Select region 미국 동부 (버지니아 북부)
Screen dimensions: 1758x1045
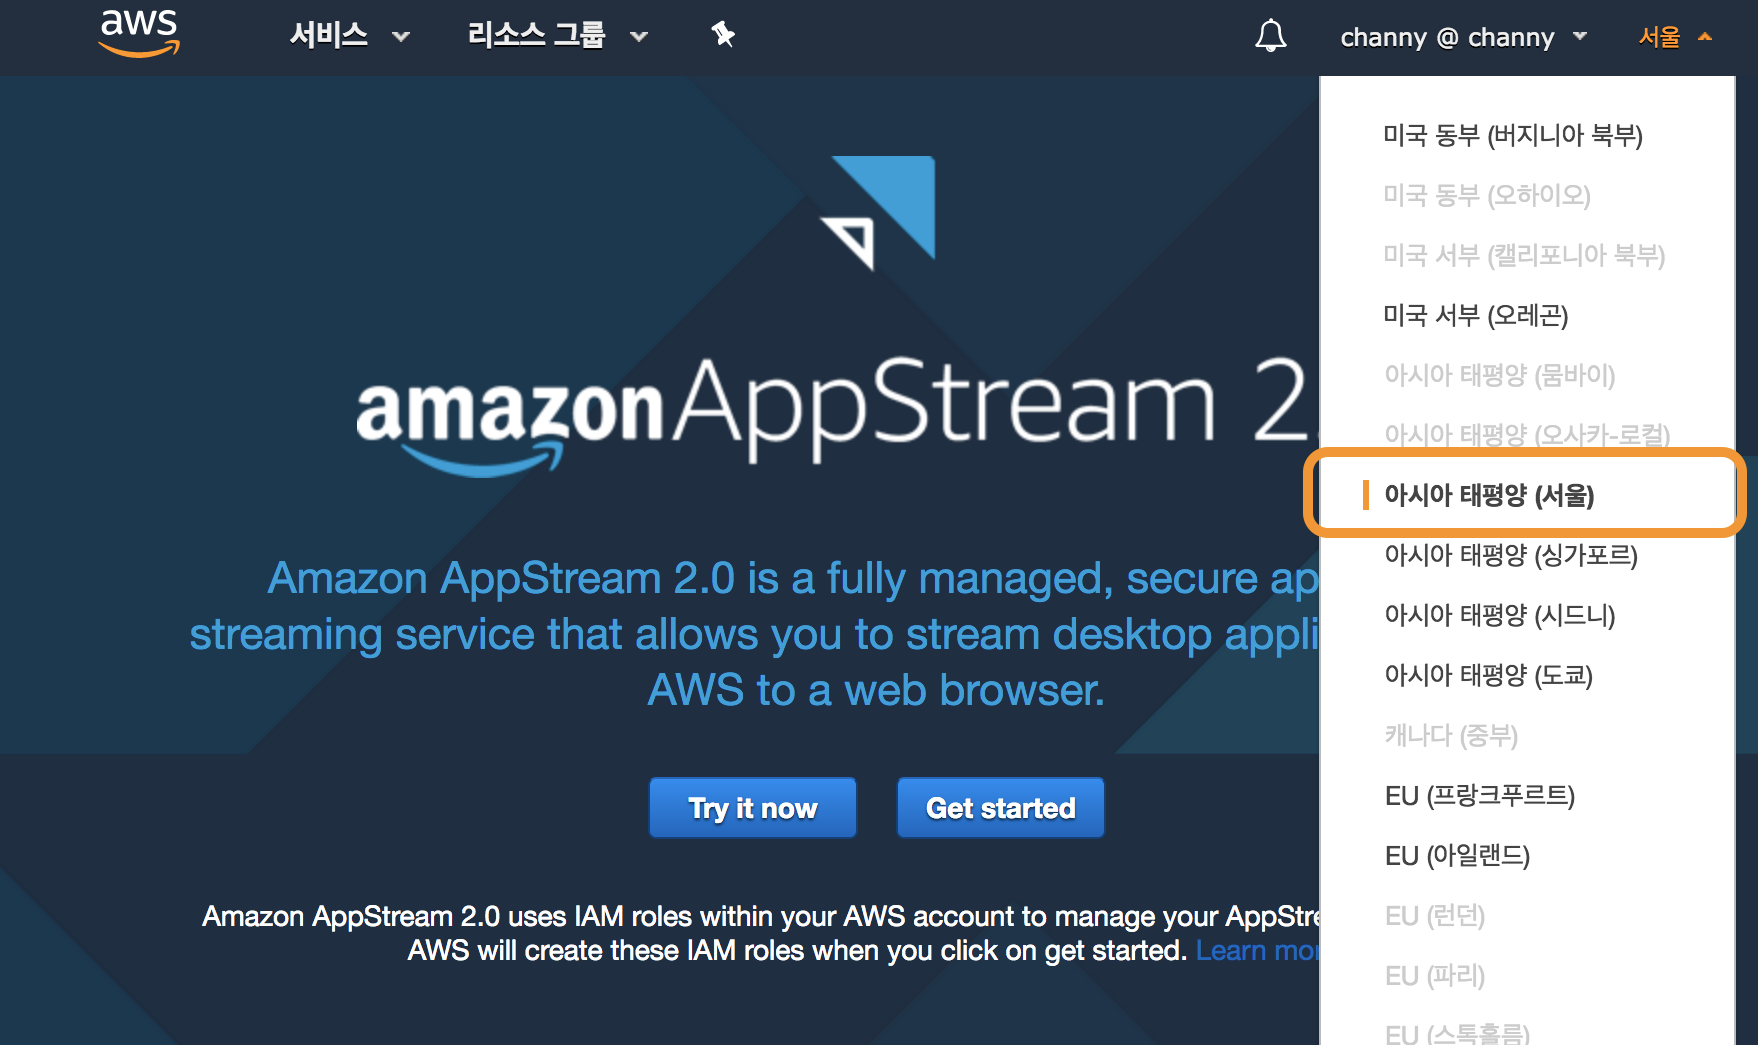pyautogui.click(x=1513, y=135)
